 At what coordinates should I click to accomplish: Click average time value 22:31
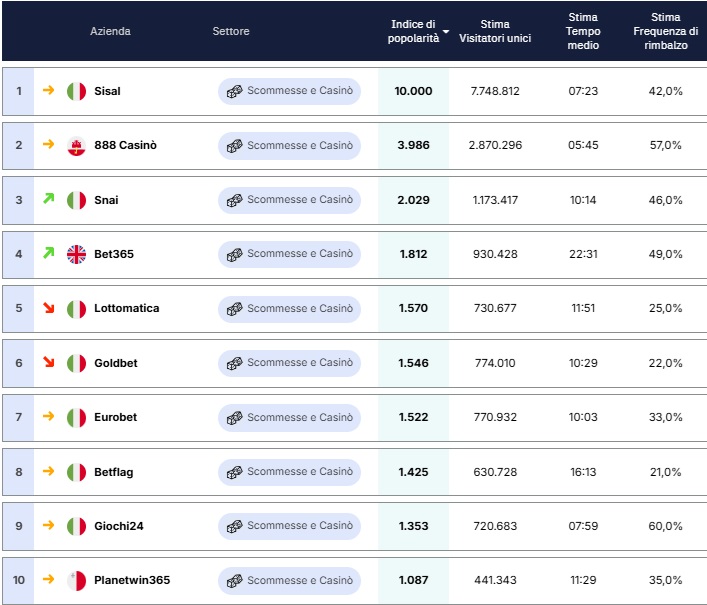coord(583,254)
